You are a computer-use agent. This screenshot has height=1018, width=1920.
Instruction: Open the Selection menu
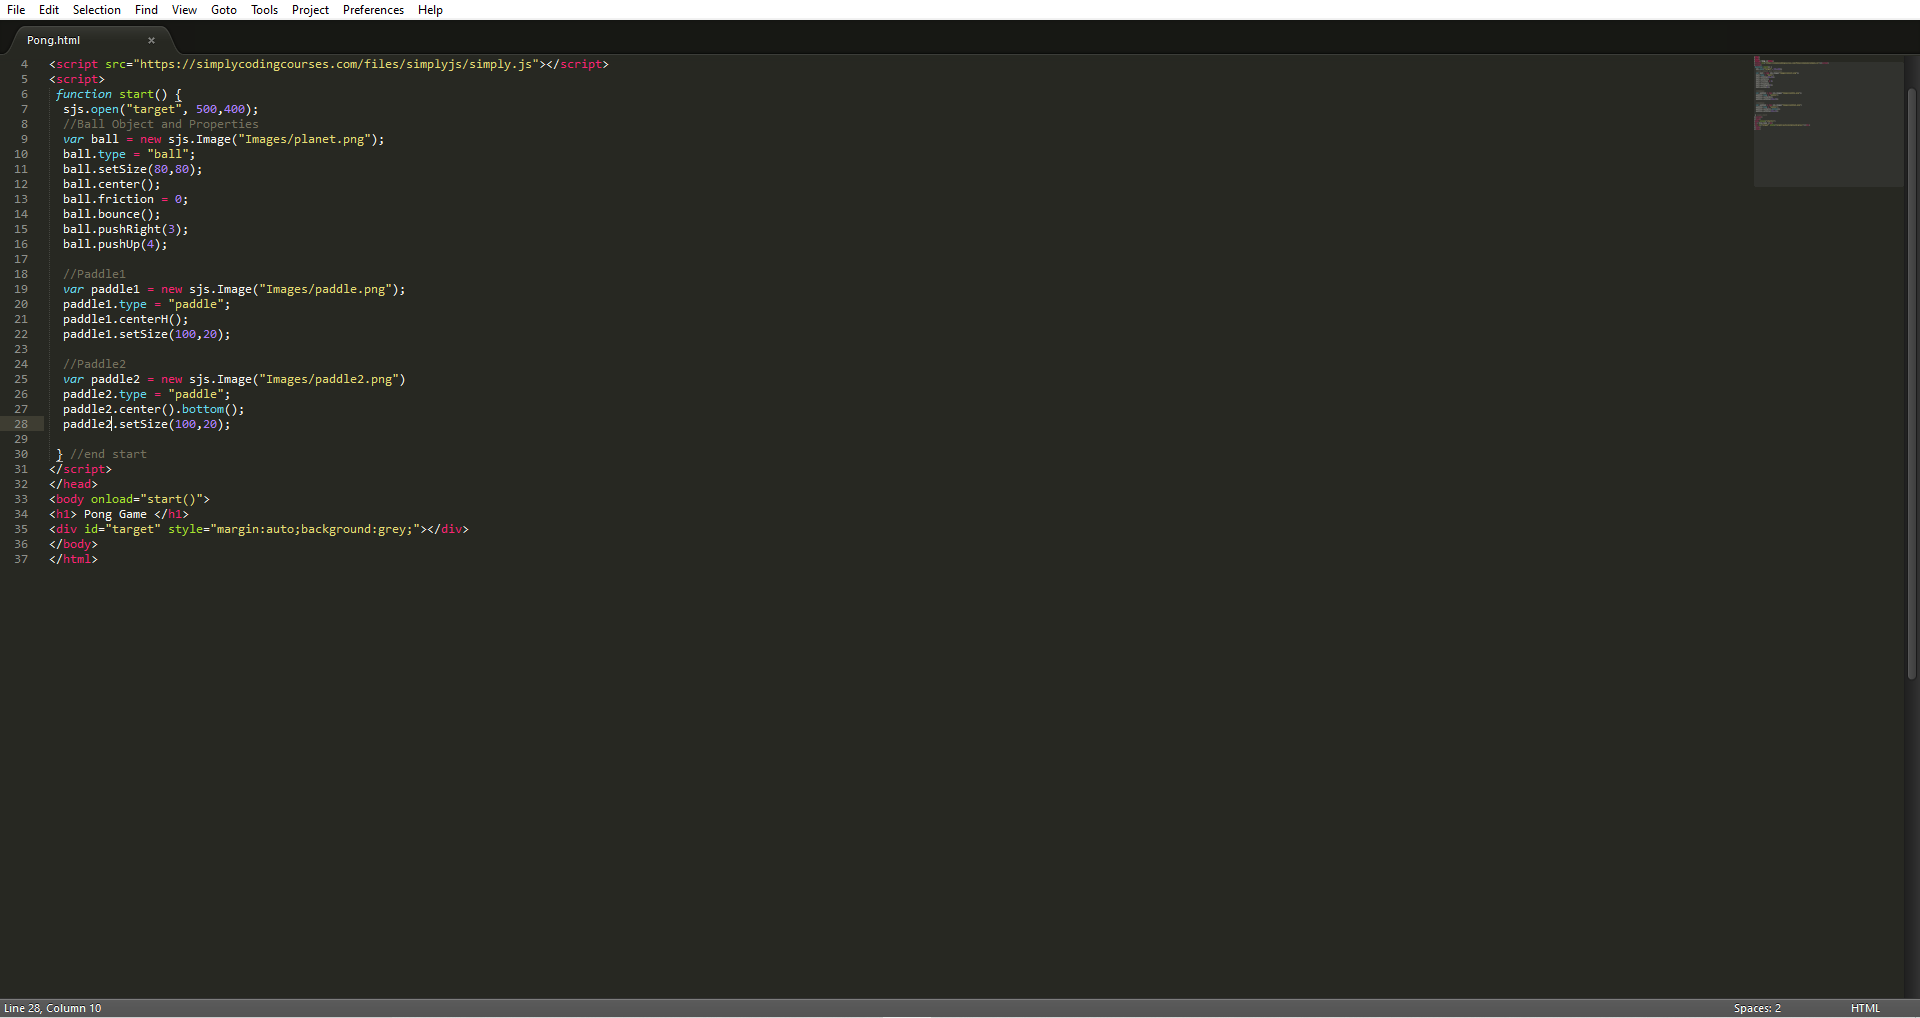pyautogui.click(x=96, y=9)
